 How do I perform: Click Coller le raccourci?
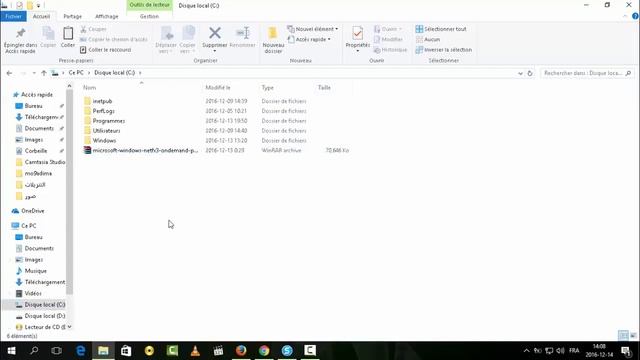(x=106, y=50)
